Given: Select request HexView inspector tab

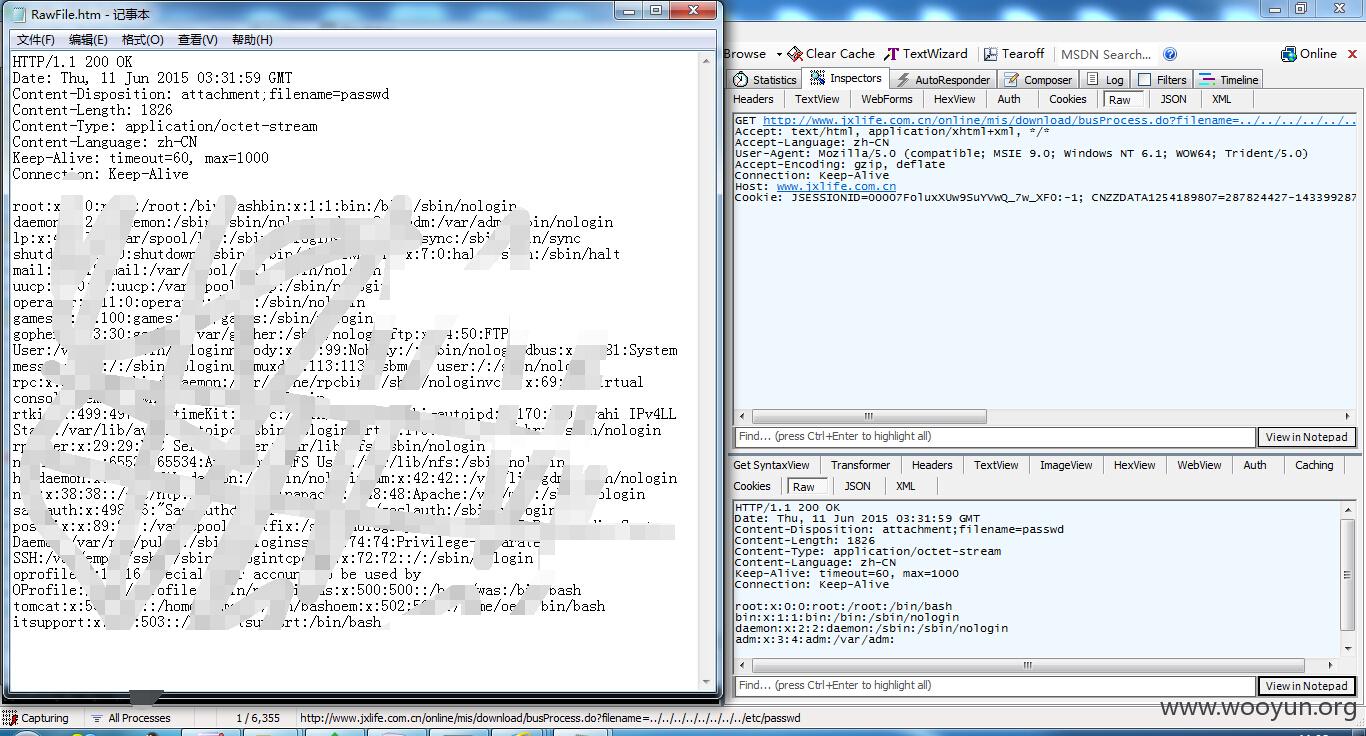Looking at the screenshot, I should pos(954,99).
